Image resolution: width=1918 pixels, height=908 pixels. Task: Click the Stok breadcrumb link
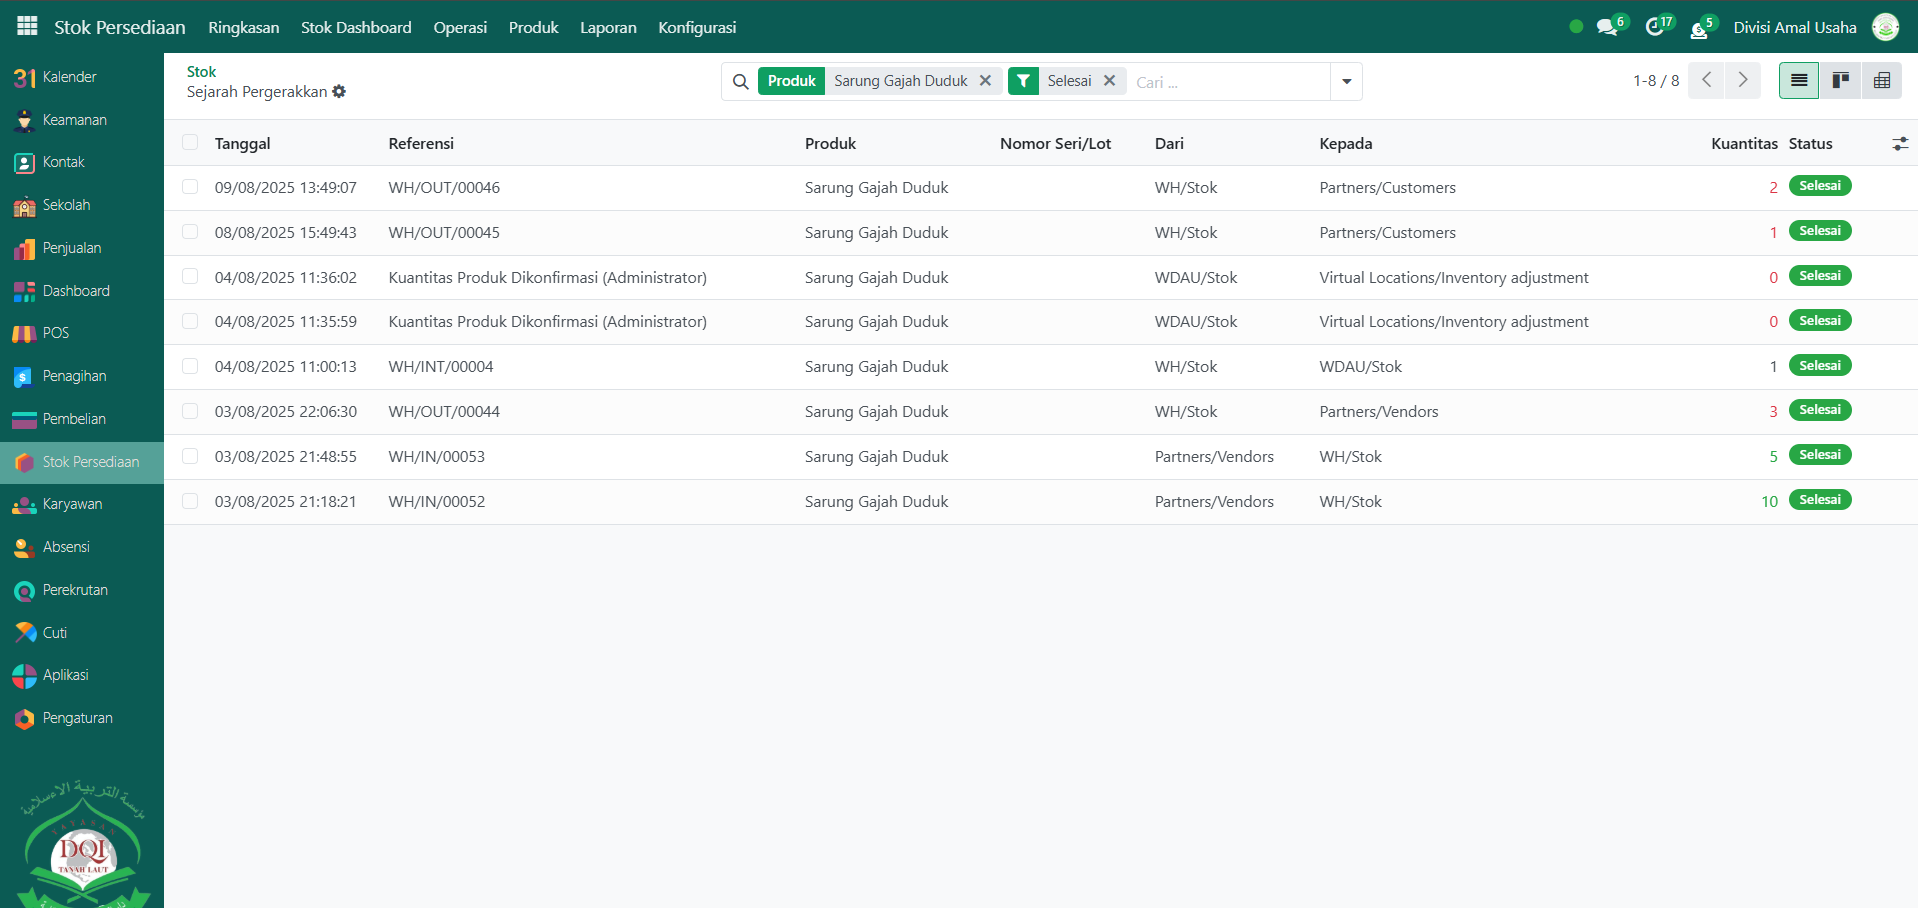201,72
